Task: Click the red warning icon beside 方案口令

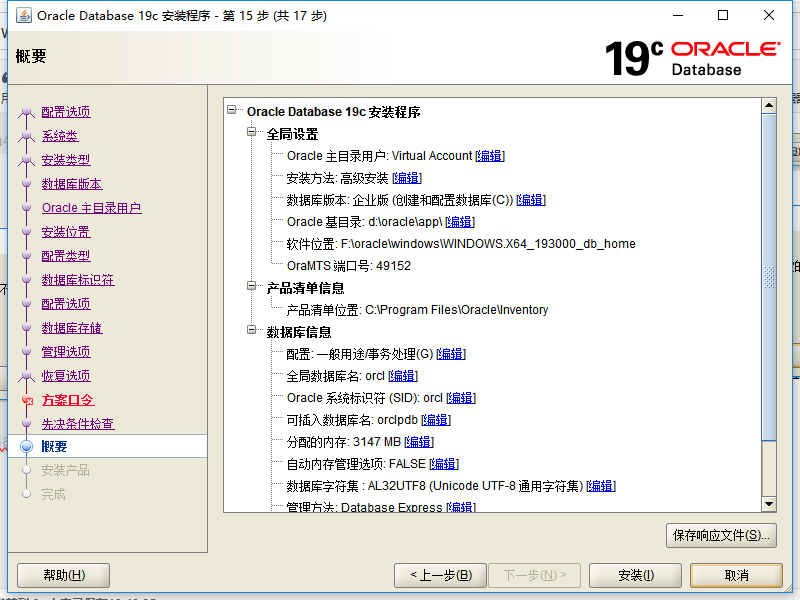Action: (x=29, y=399)
